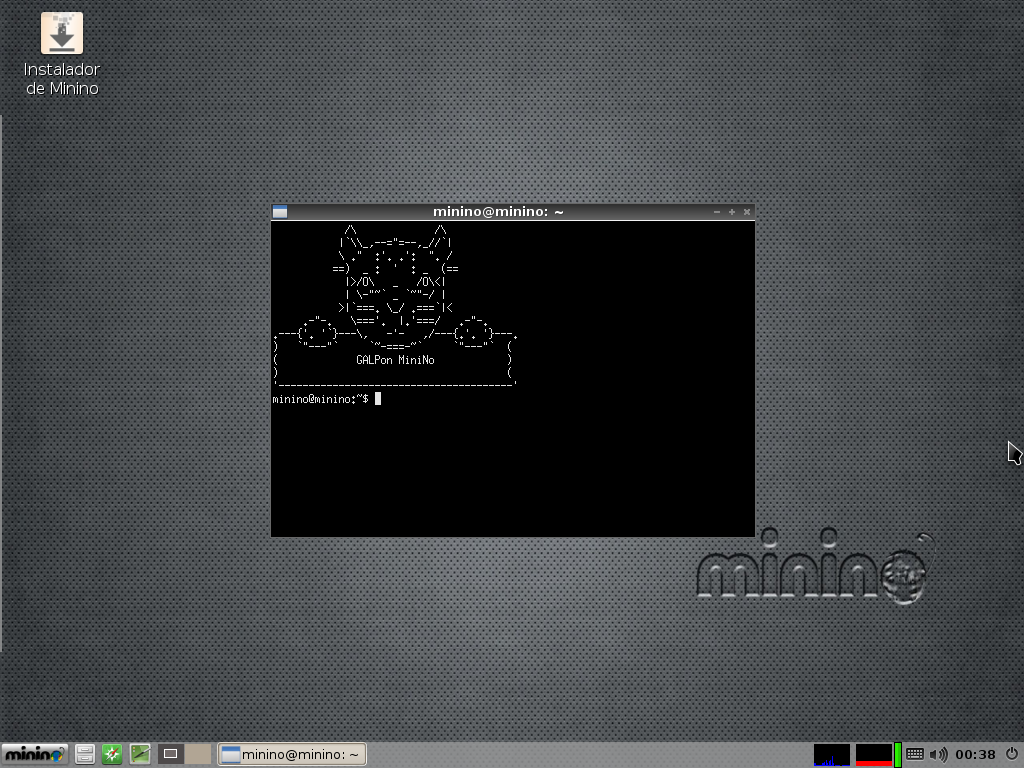Screen dimensions: 1024x768
Task: Click the green battery level indicator
Action: pyautogui.click(x=898, y=755)
